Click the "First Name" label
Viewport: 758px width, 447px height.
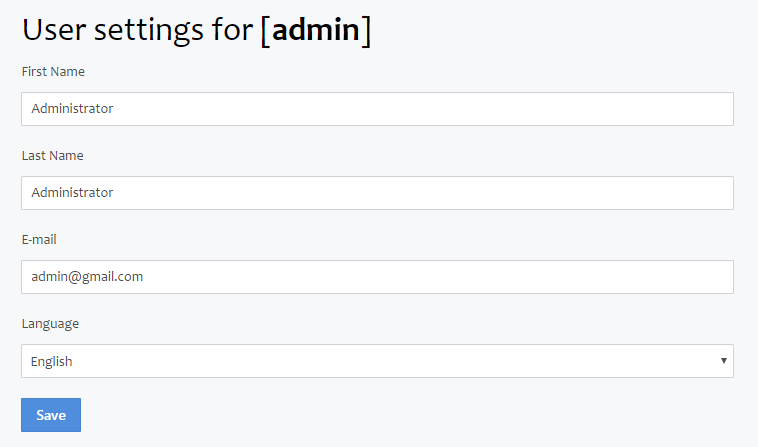click(x=53, y=72)
